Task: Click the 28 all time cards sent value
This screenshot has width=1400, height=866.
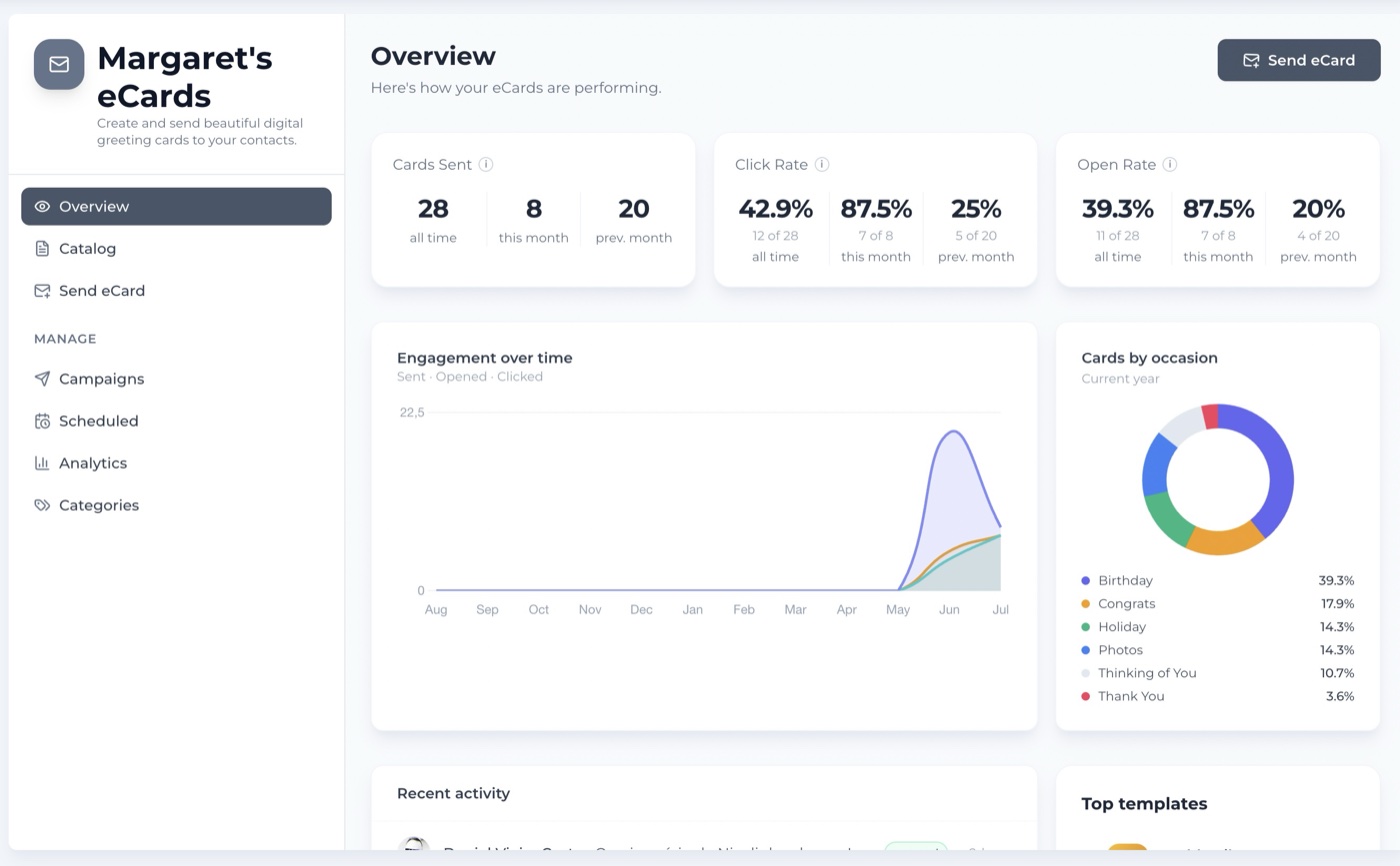Action: click(x=433, y=209)
